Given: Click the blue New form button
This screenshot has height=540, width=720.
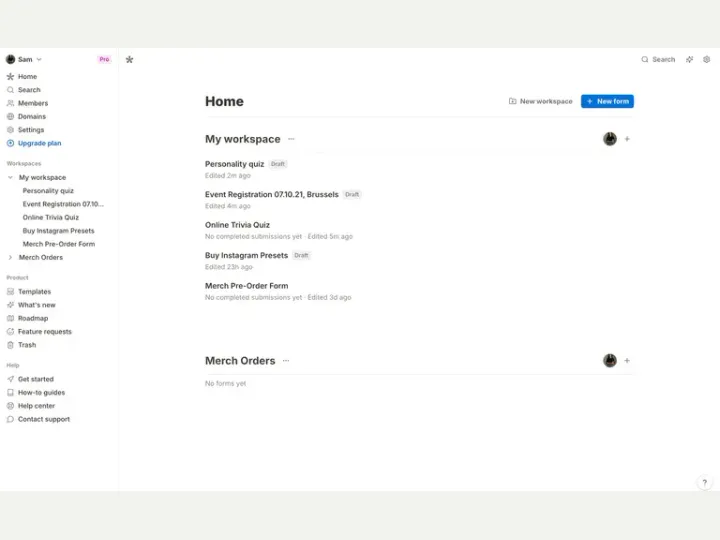Looking at the screenshot, I should point(607,101).
